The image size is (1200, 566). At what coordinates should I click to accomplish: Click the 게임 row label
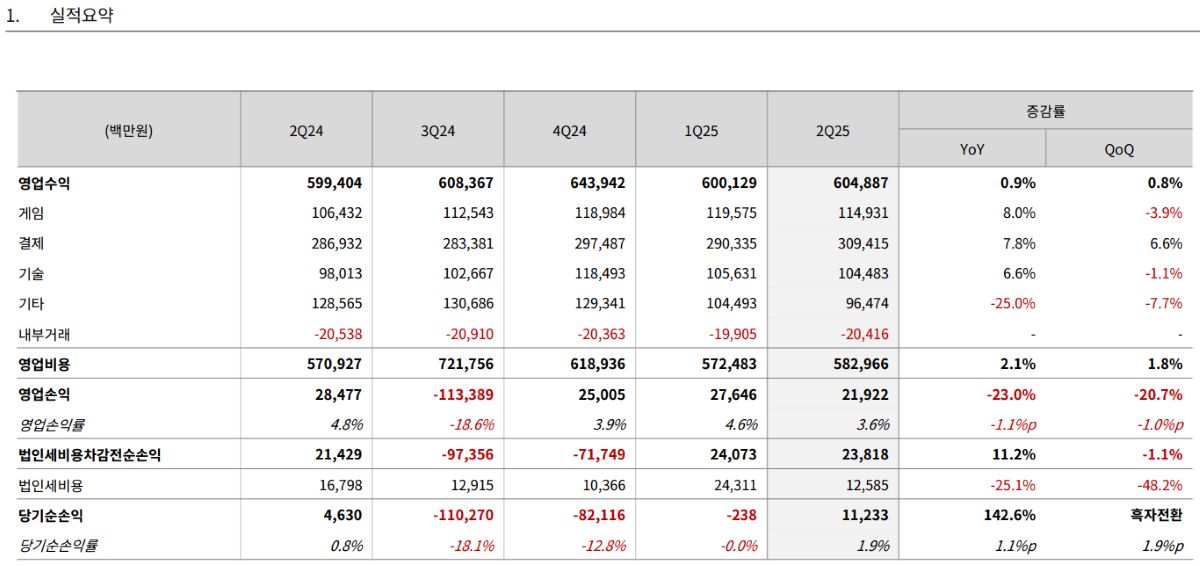(x=31, y=213)
